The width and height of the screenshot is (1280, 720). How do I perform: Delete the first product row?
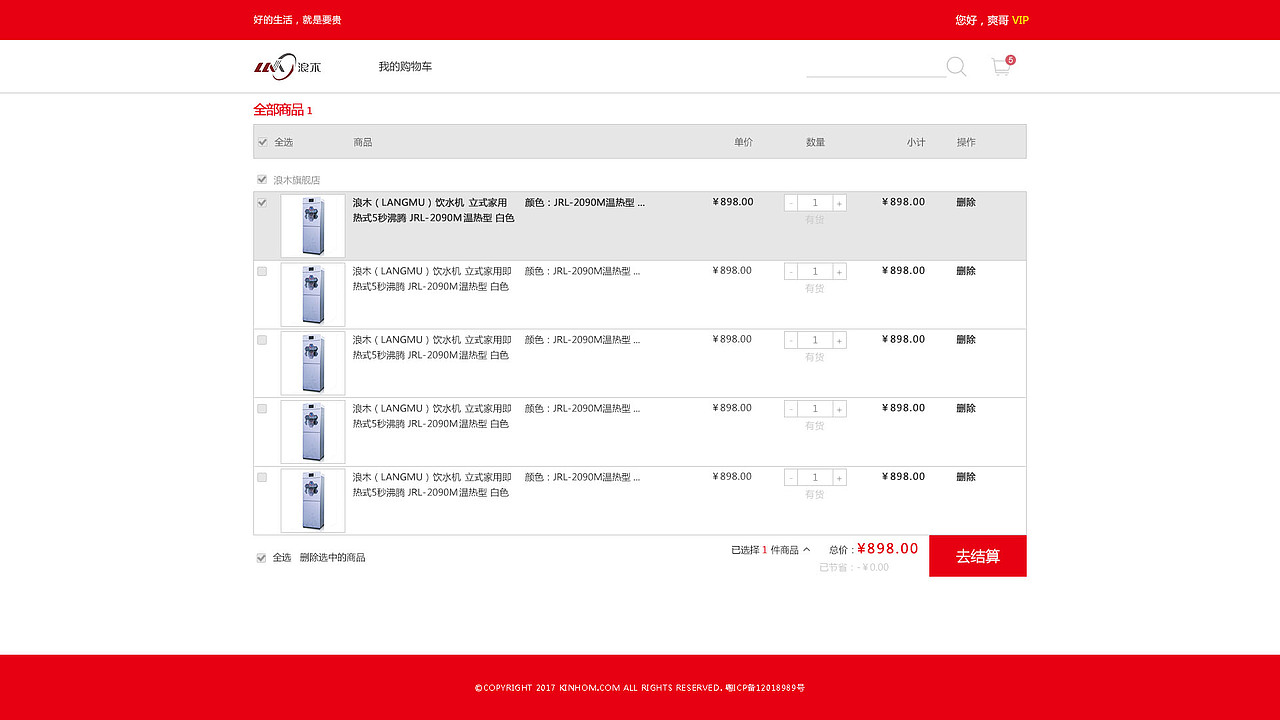[966, 202]
